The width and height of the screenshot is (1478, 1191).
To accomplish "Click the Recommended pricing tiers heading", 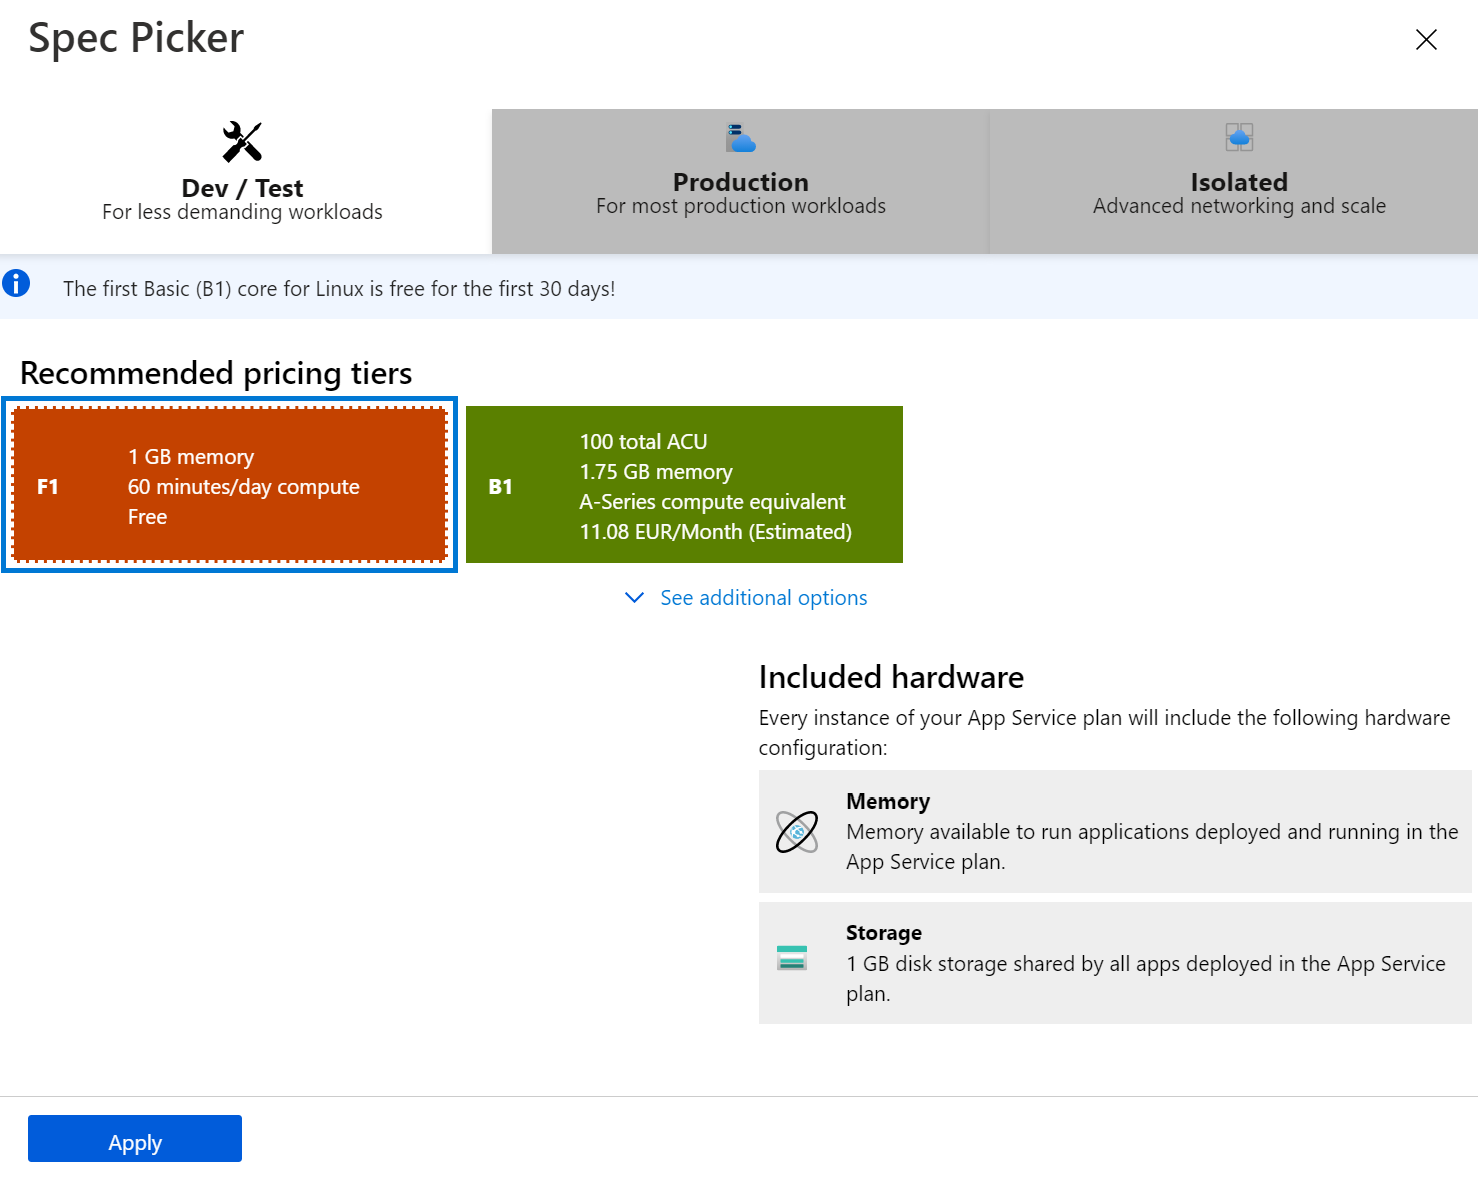I will (x=216, y=373).
